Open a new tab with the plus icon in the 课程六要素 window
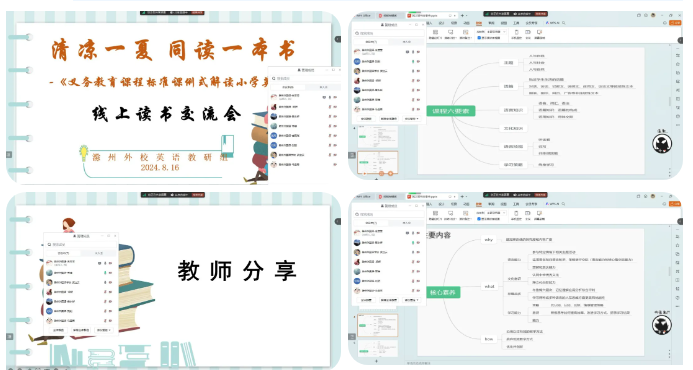The height and width of the screenshot is (370, 693). pos(462,15)
